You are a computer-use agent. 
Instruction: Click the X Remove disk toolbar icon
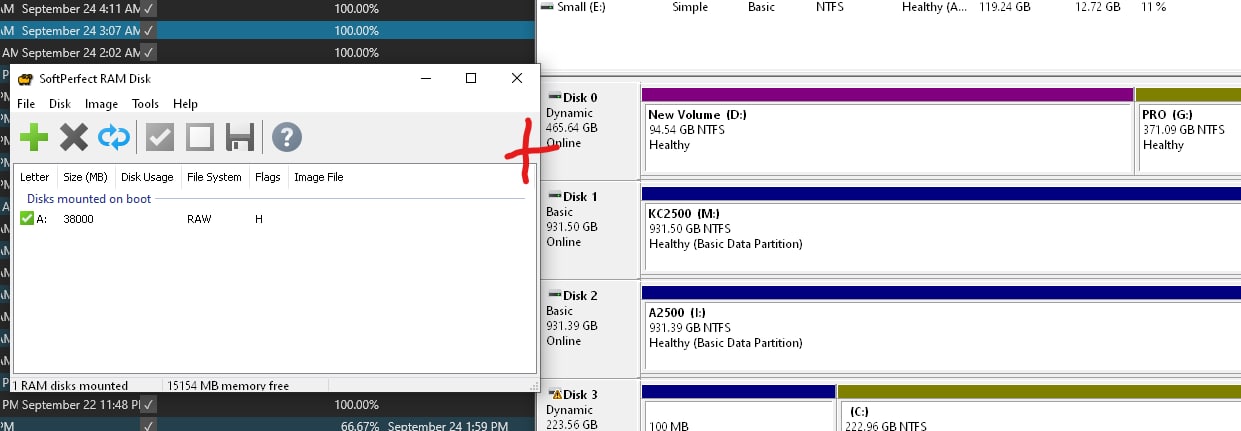point(74,137)
